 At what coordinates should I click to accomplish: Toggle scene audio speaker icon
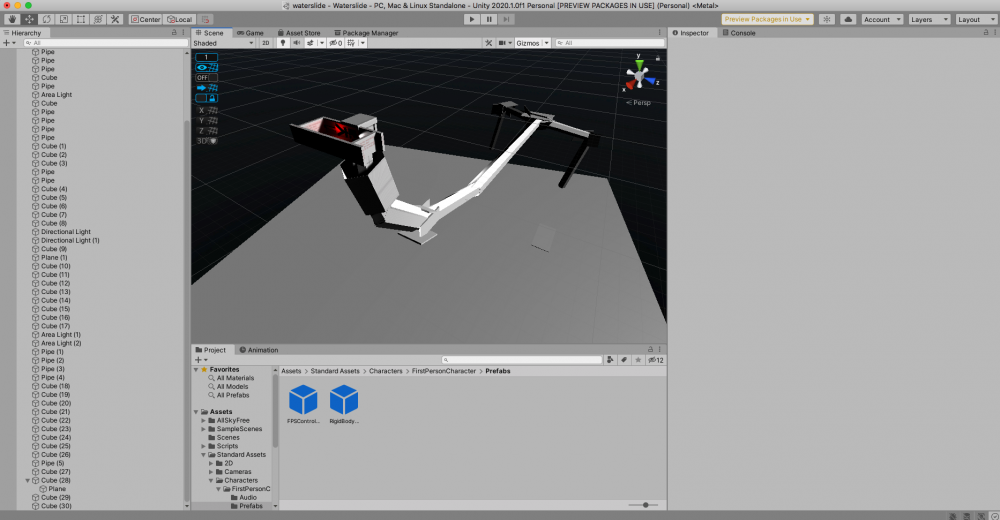click(297, 43)
